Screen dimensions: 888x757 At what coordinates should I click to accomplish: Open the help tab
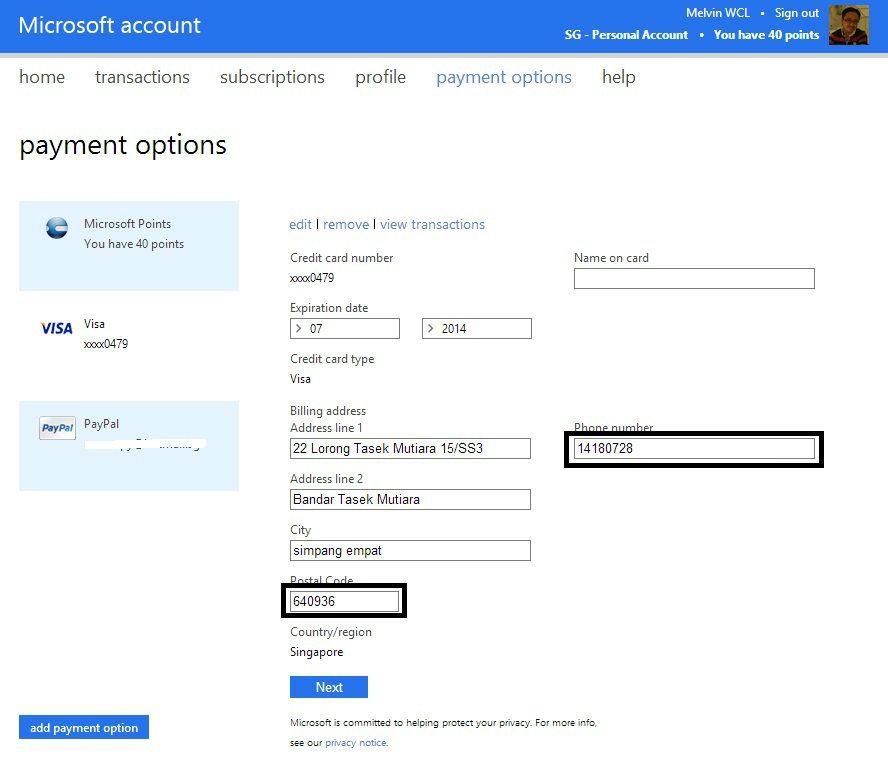coord(618,77)
